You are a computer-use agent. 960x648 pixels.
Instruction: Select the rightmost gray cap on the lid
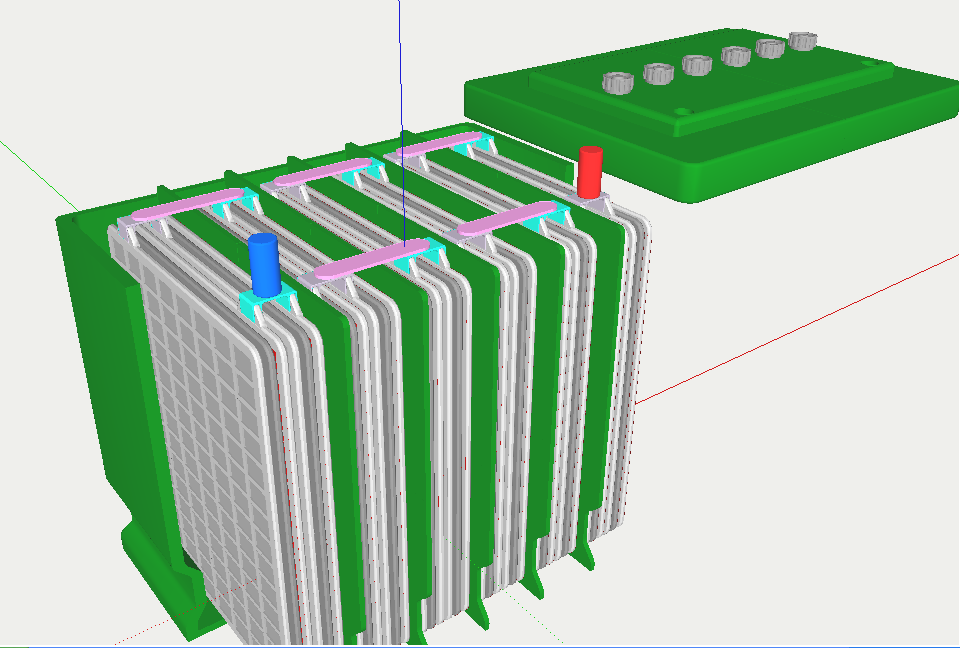(803, 41)
